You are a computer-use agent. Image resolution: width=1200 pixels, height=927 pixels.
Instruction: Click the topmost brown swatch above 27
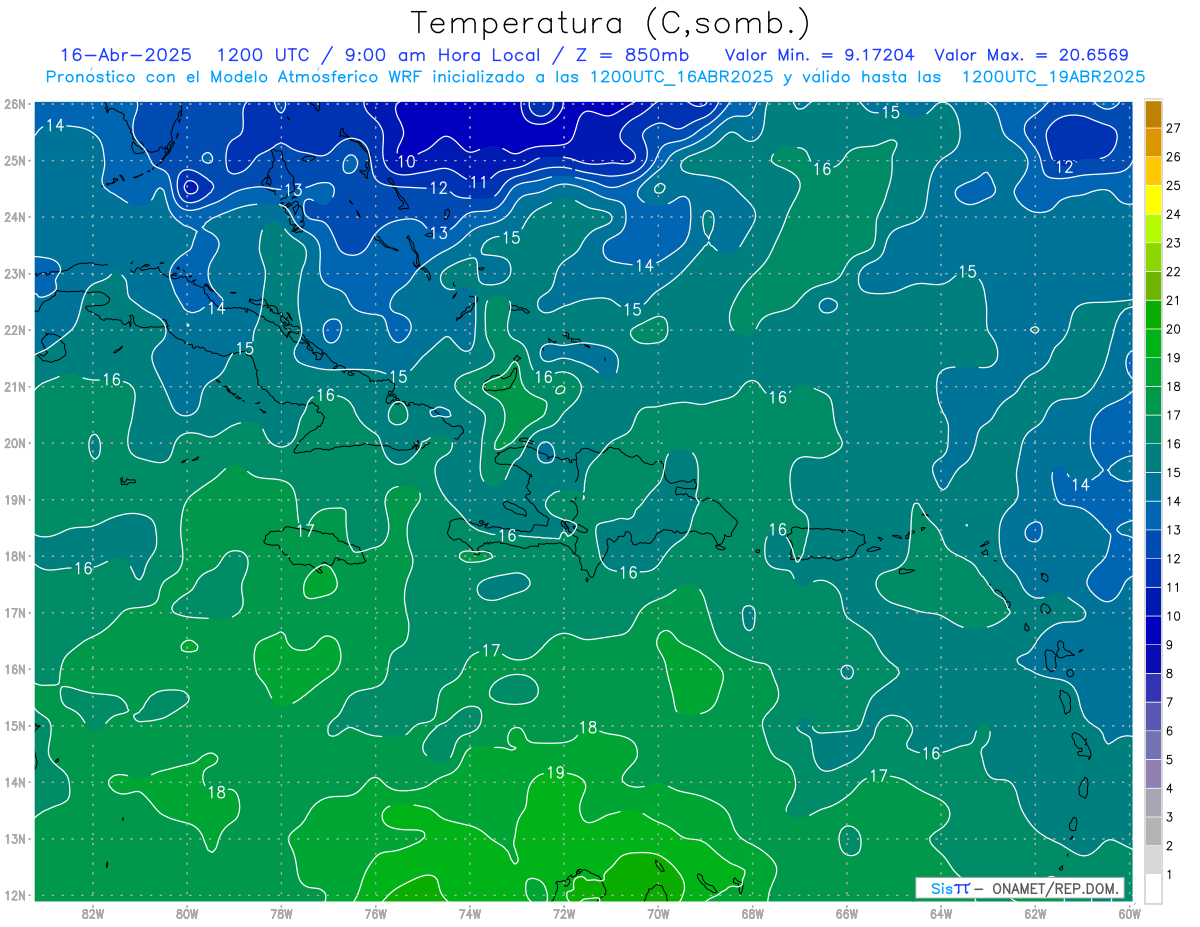tap(1153, 114)
